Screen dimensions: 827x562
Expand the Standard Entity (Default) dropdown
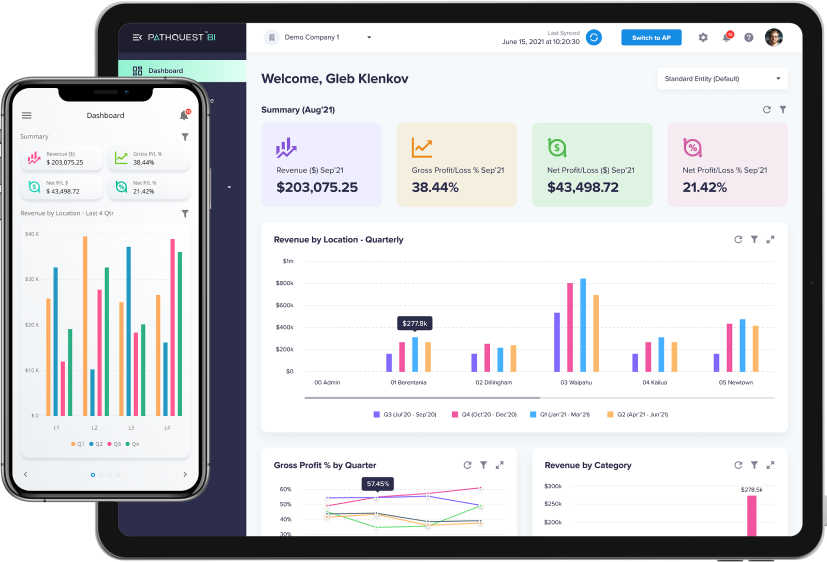pyautogui.click(x=722, y=78)
